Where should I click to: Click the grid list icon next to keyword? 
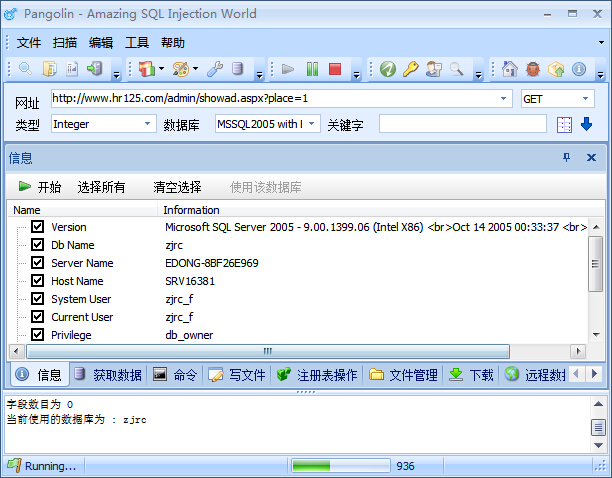point(564,125)
